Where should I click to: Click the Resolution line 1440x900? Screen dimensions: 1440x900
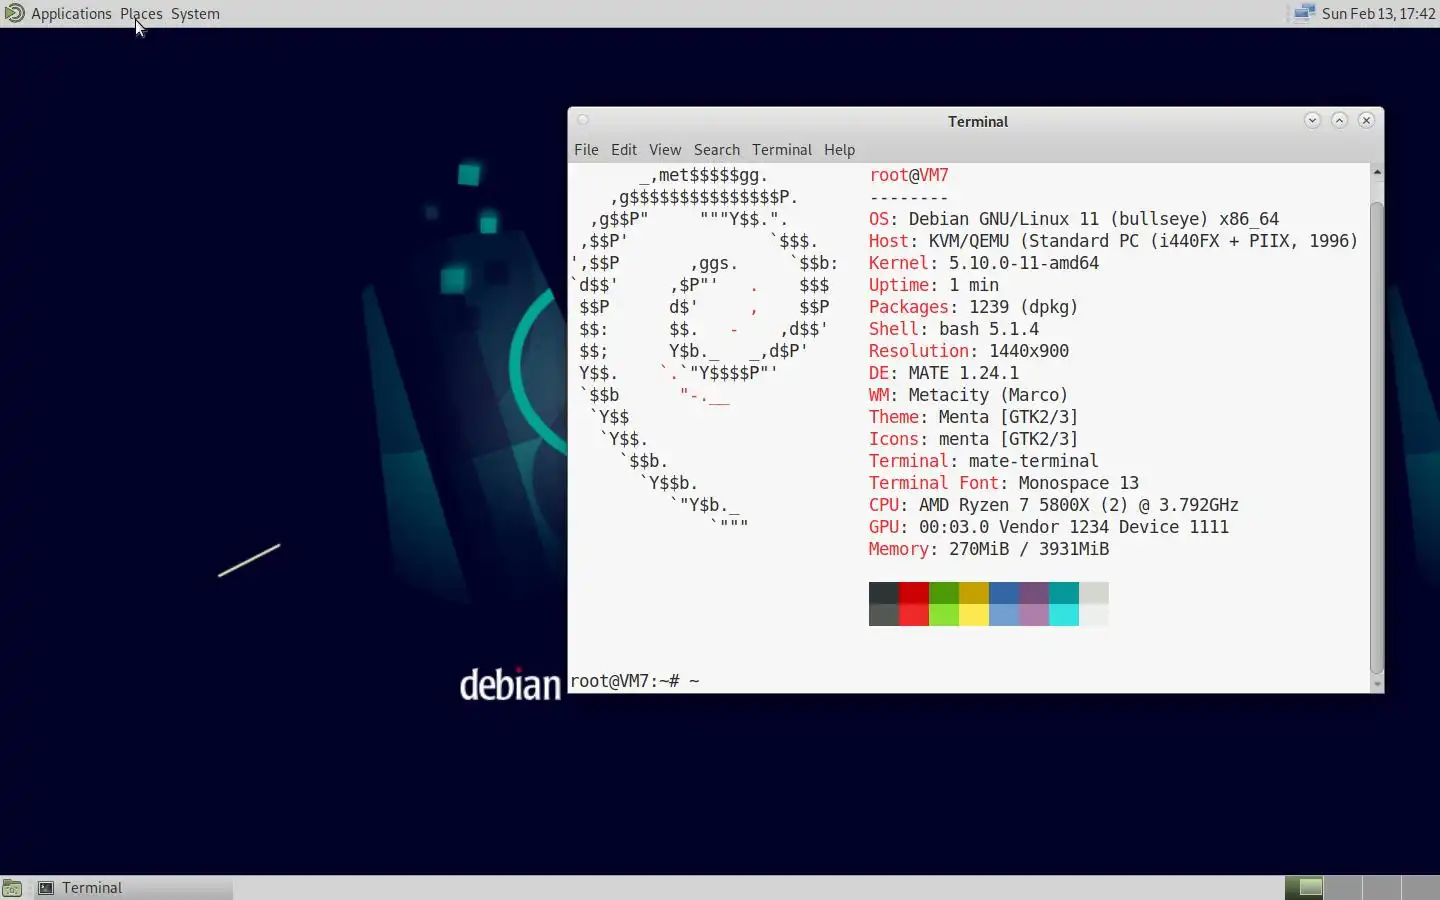[x=969, y=351]
